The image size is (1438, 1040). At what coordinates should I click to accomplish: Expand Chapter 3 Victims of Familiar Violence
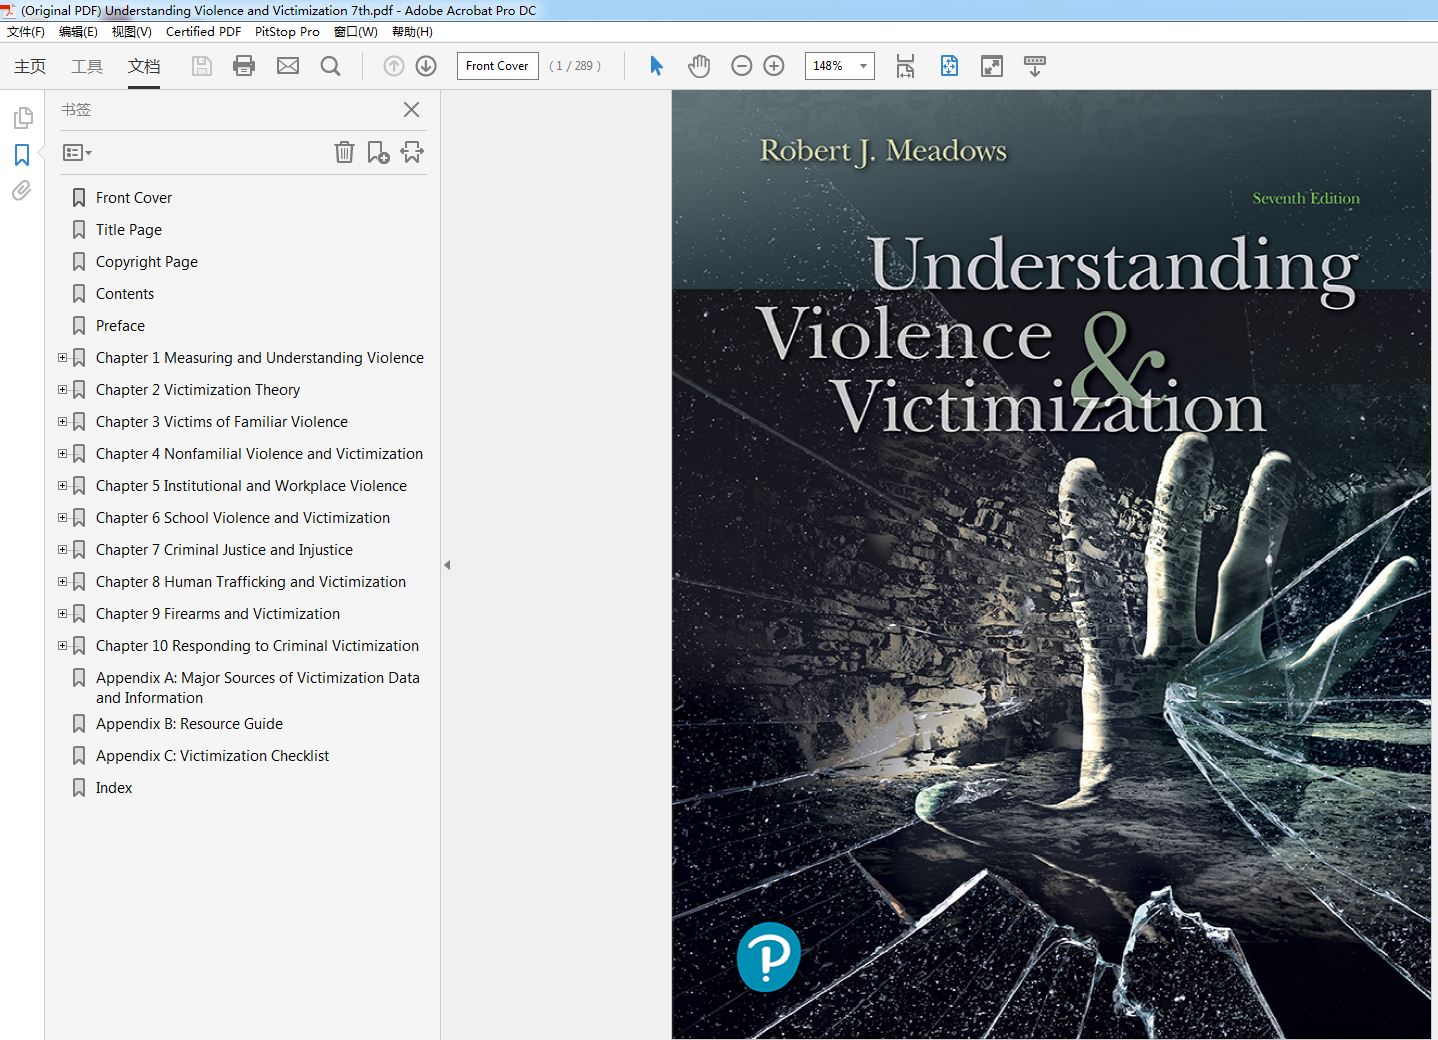62,421
